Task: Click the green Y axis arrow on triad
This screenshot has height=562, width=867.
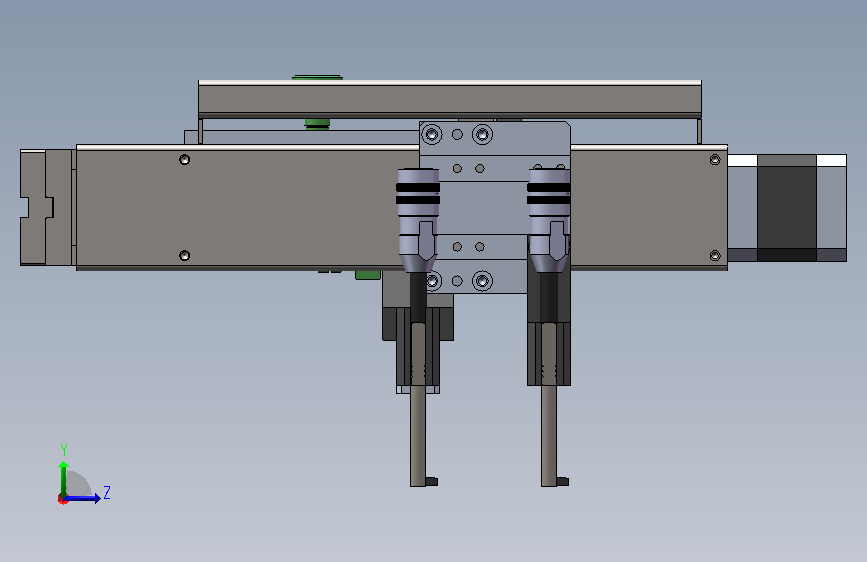Action: tap(64, 479)
